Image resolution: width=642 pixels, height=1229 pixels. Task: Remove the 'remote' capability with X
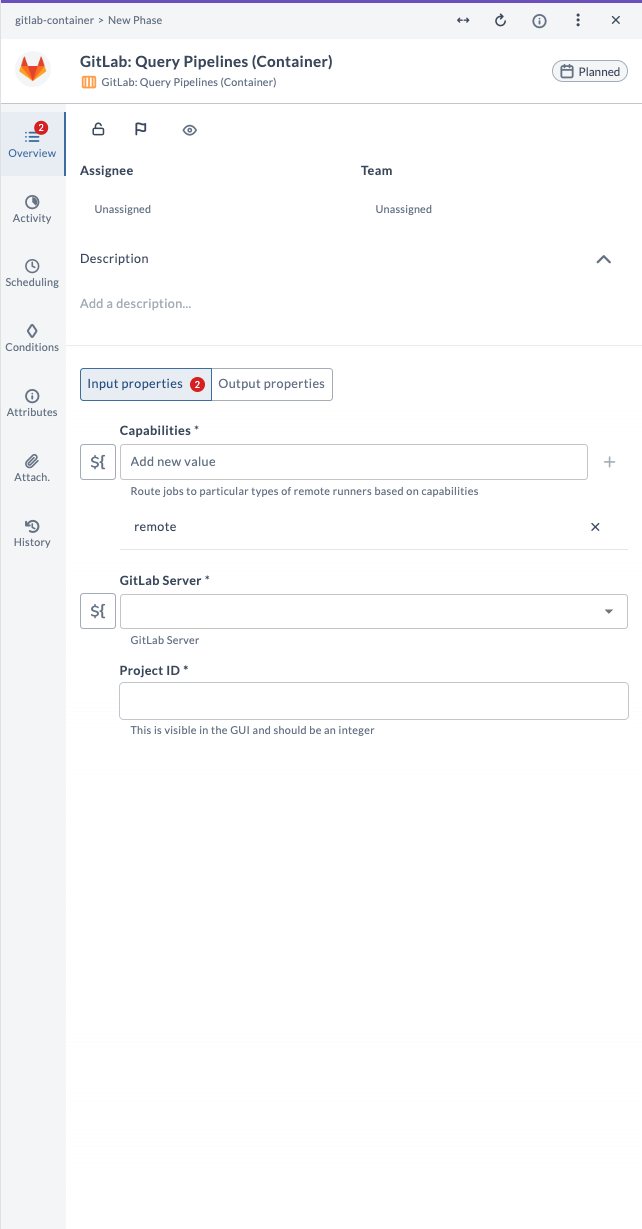tap(595, 527)
